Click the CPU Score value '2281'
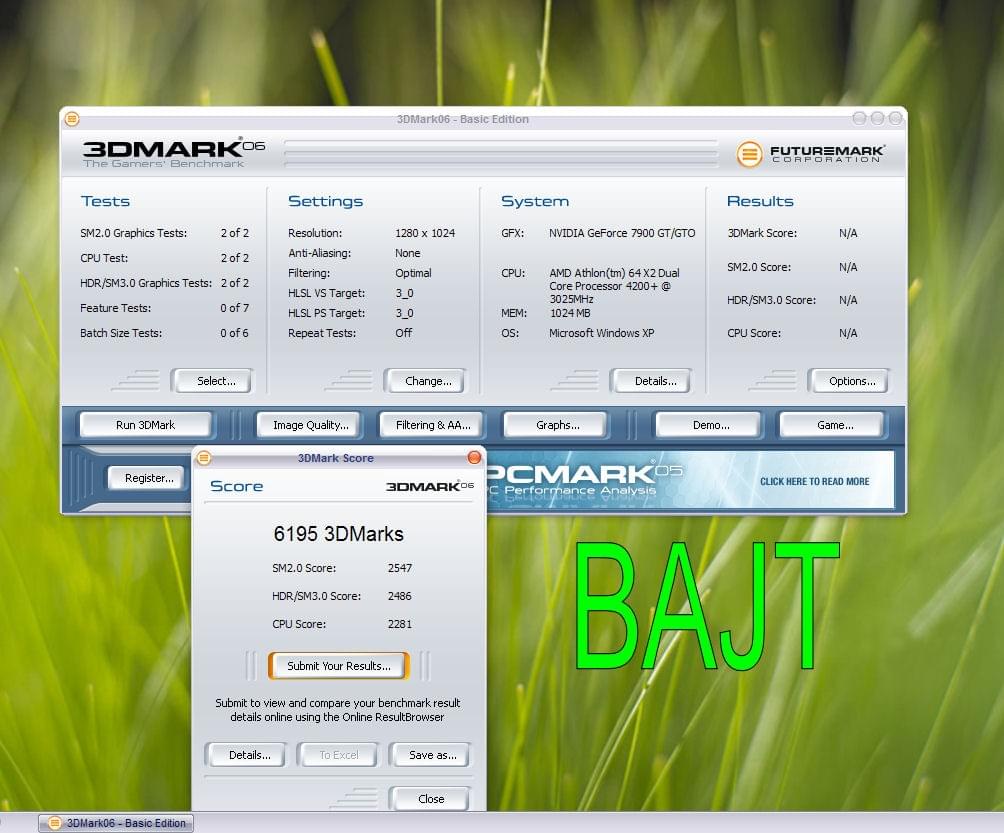The height and width of the screenshot is (833, 1004). click(x=400, y=624)
